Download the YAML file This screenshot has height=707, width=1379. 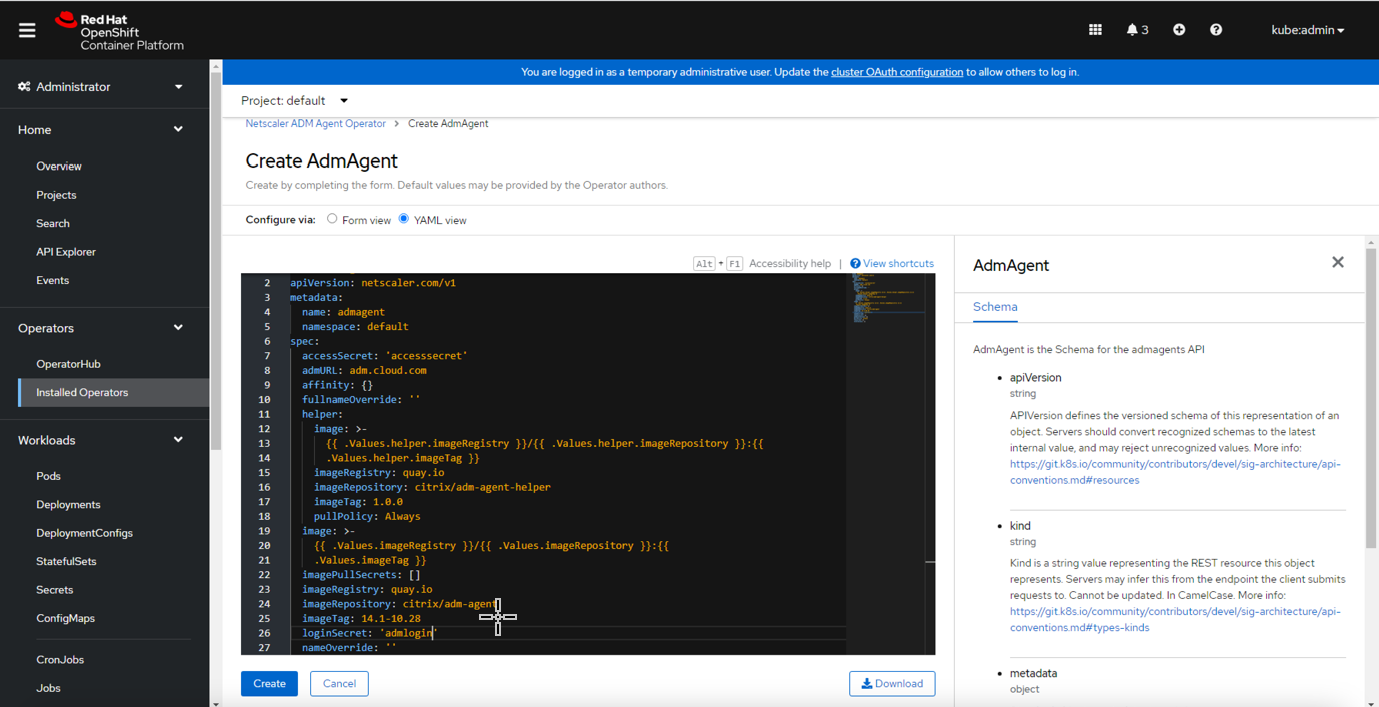892,684
